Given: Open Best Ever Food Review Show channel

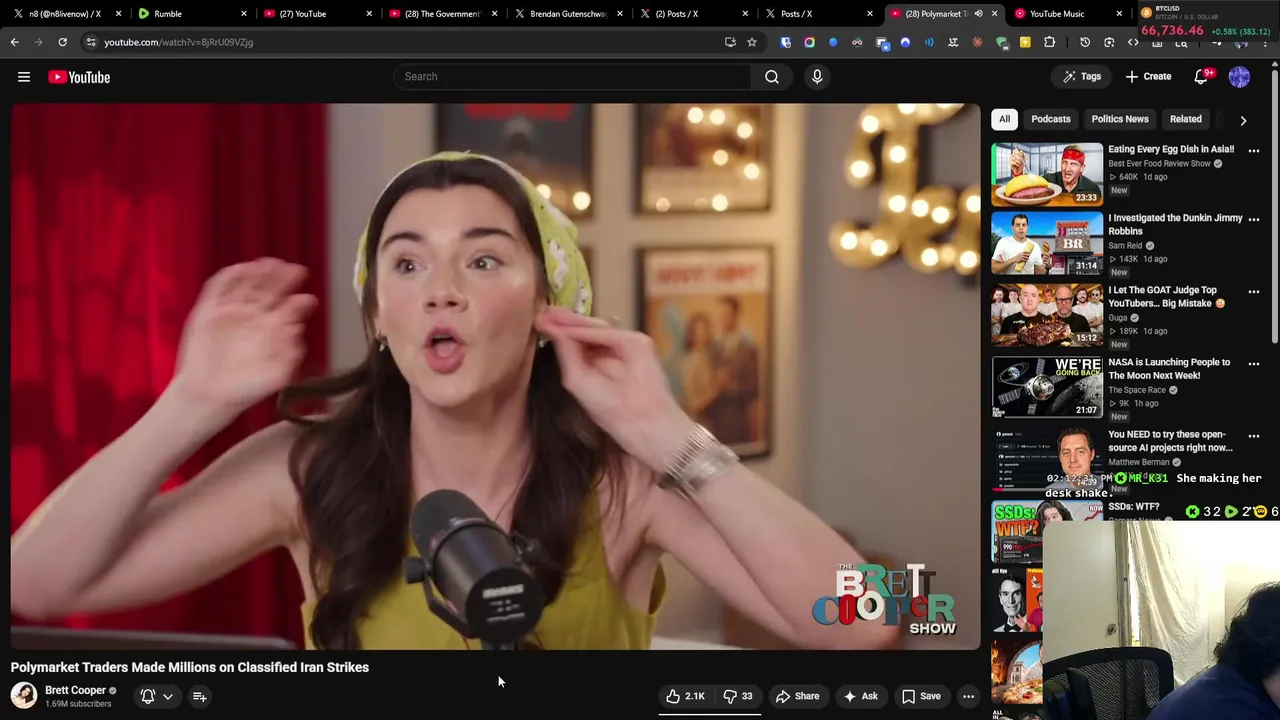Looking at the screenshot, I should (1159, 163).
